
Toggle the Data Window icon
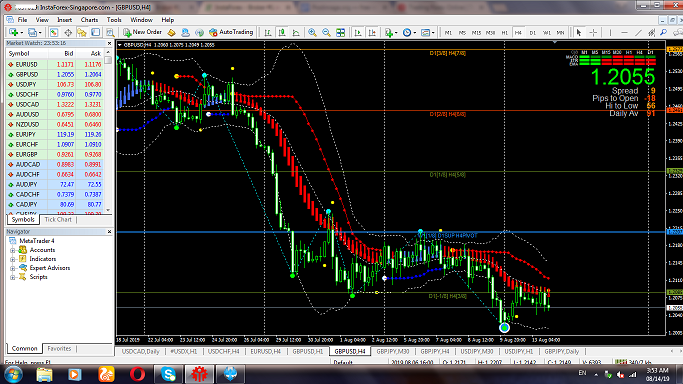[68, 32]
